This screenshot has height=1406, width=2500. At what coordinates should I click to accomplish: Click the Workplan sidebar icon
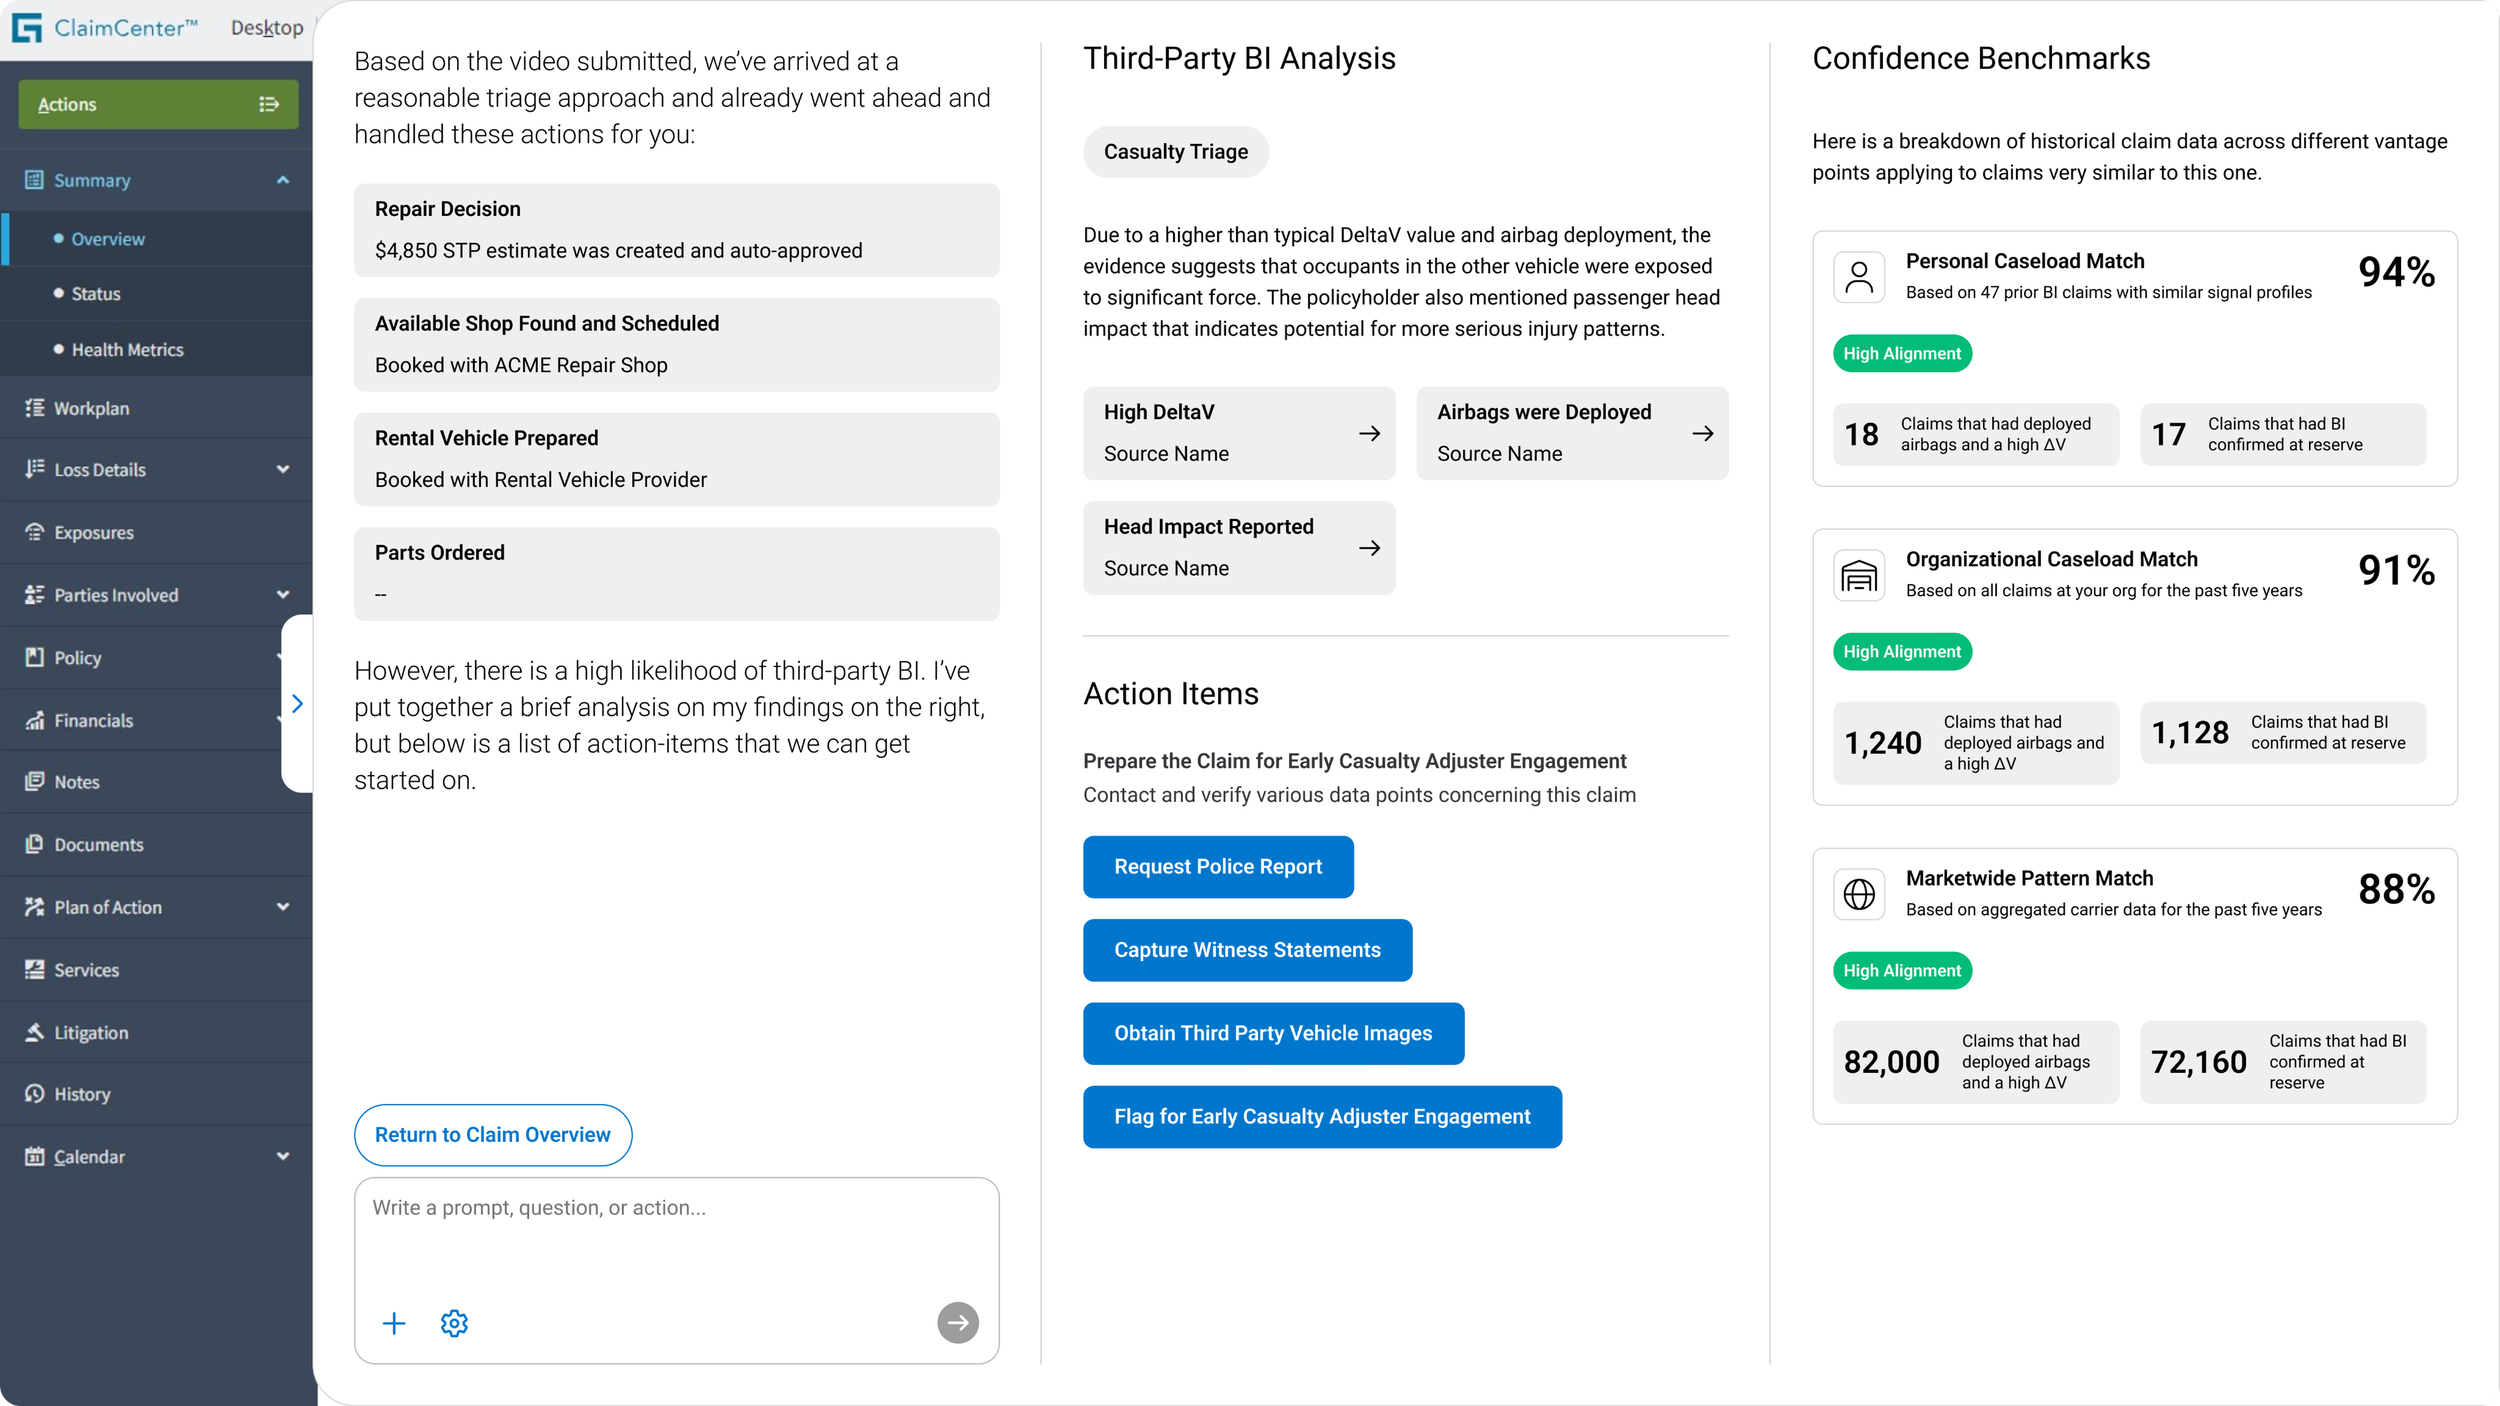point(34,408)
